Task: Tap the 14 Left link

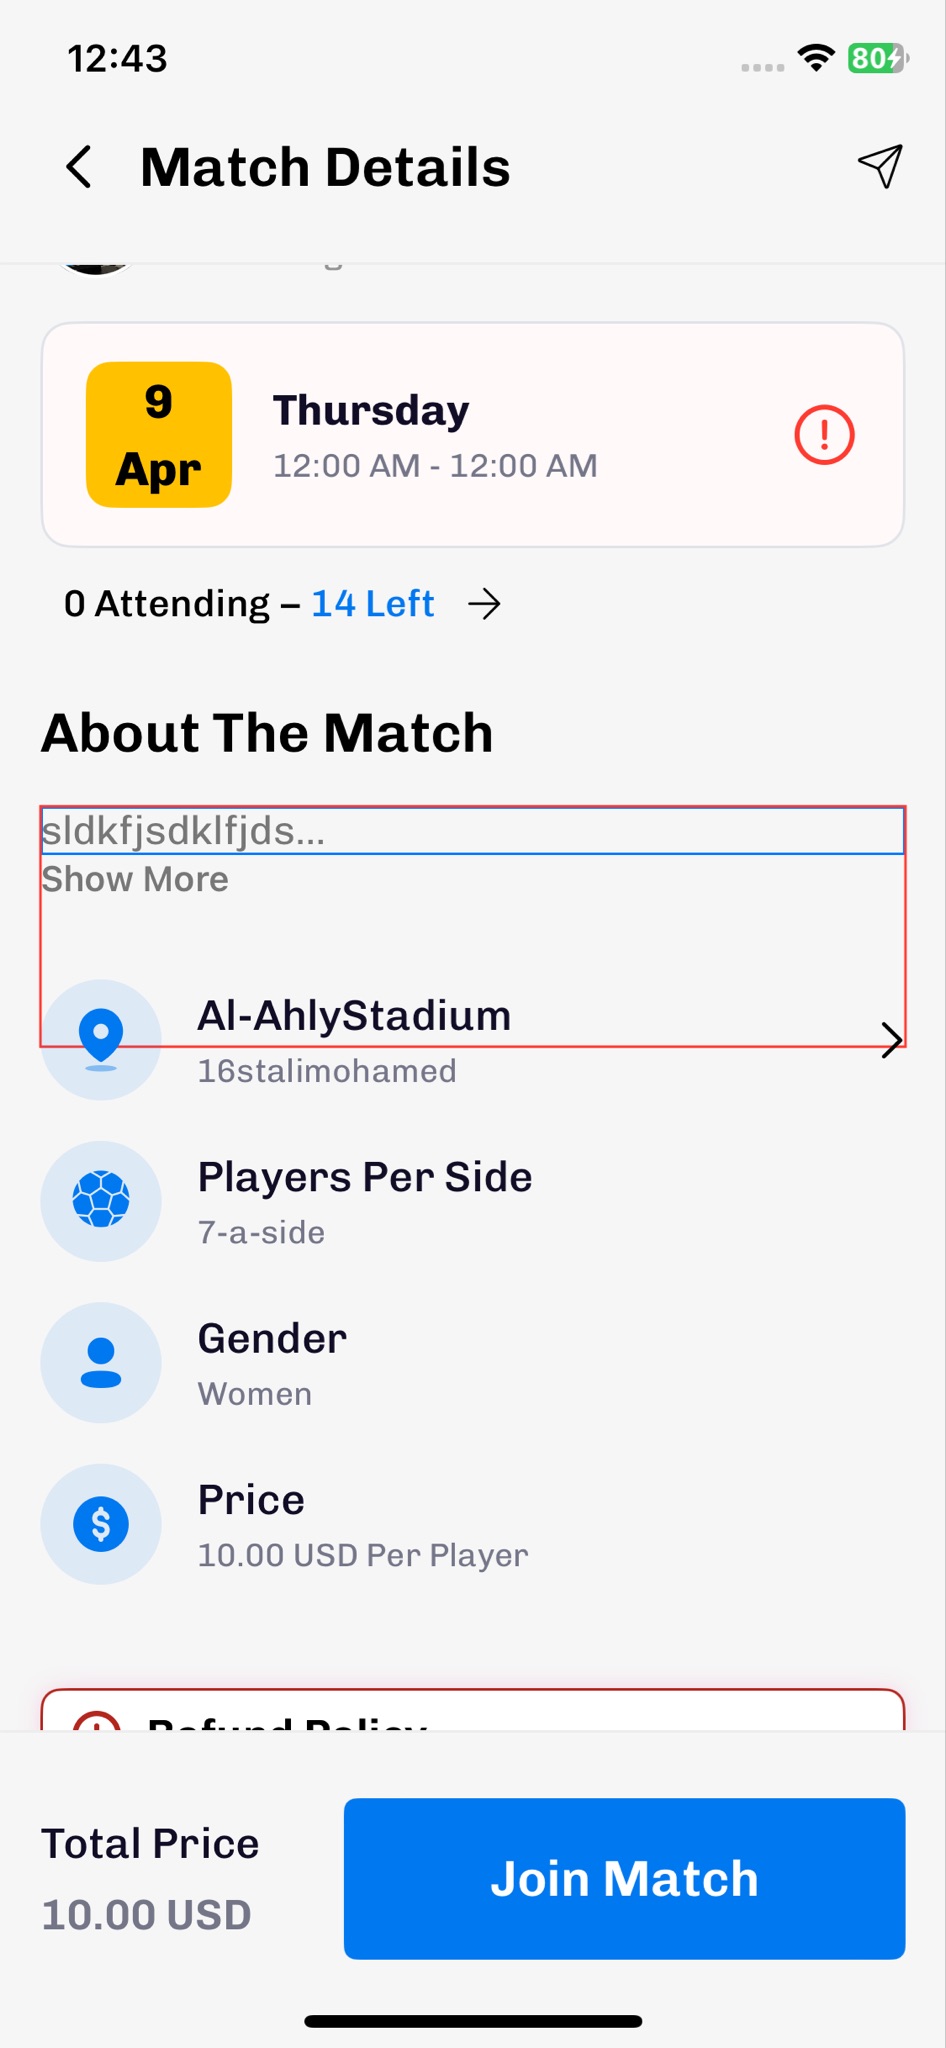Action: (x=372, y=604)
